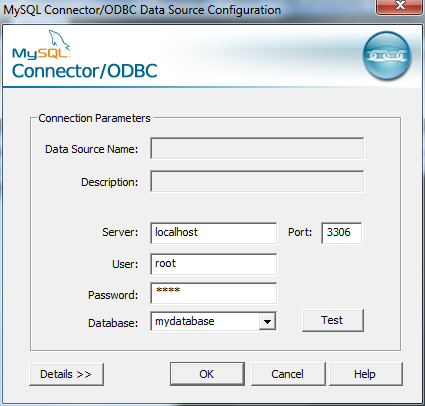The height and width of the screenshot is (406, 425).
Task: Confirm settings with the OK button
Action: click(207, 374)
